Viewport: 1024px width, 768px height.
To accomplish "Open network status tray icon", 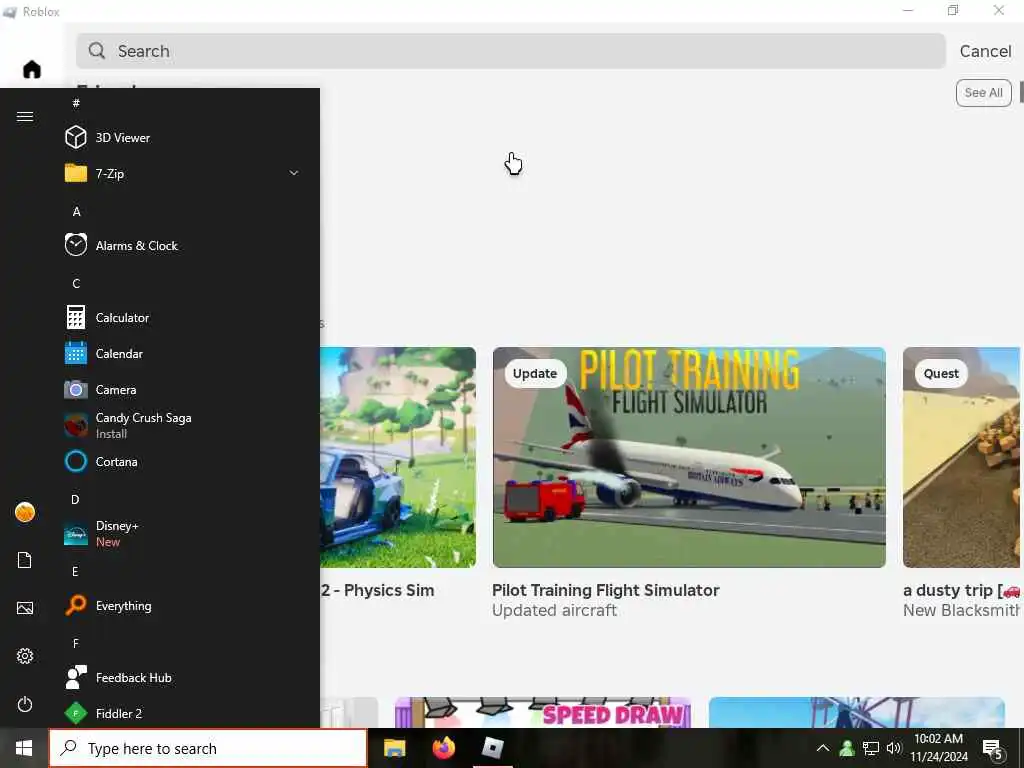I will [871, 748].
